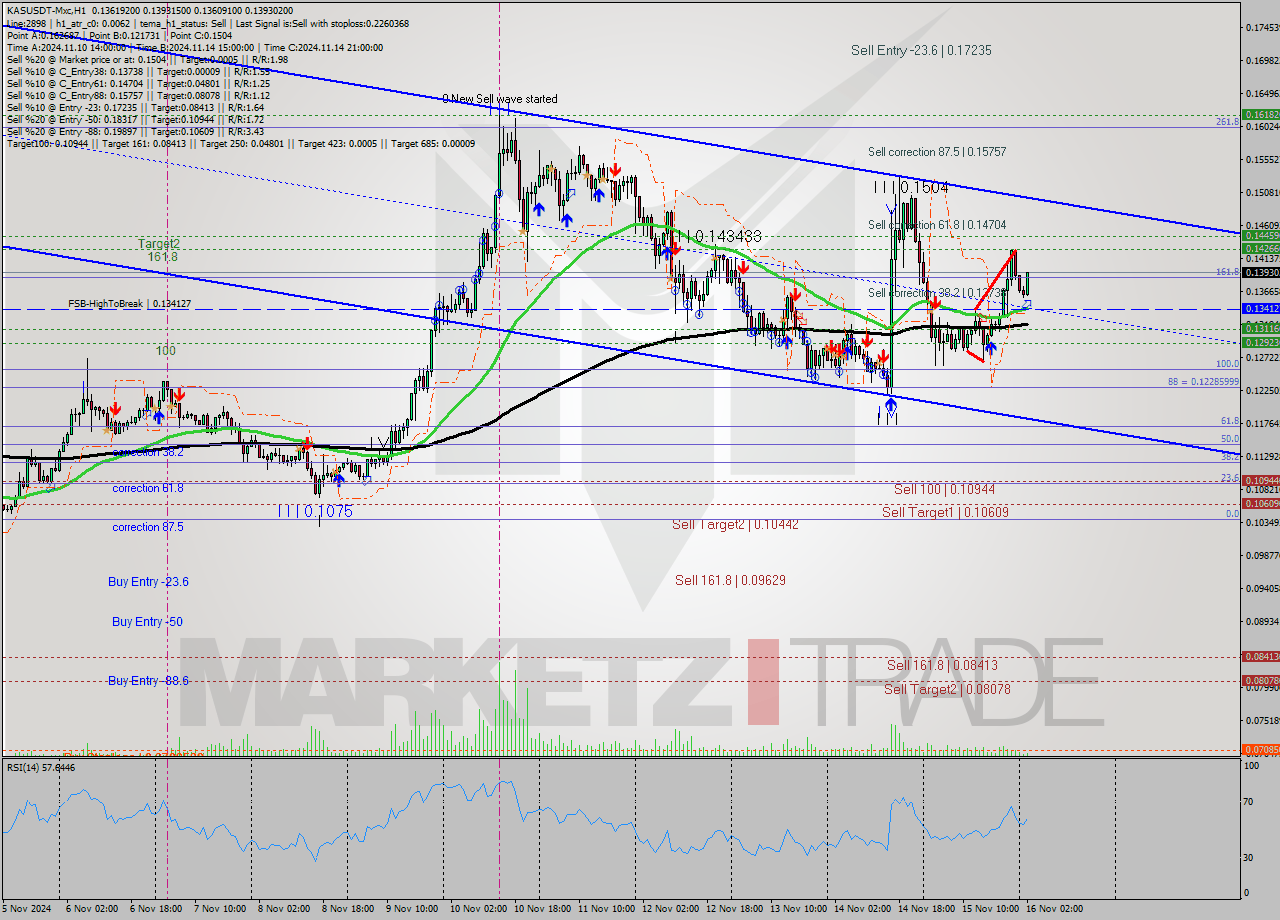This screenshot has height=920, width=1280.
Task: Click 'Sell correction 87.5 | 0.15757' label
Action: (937, 152)
